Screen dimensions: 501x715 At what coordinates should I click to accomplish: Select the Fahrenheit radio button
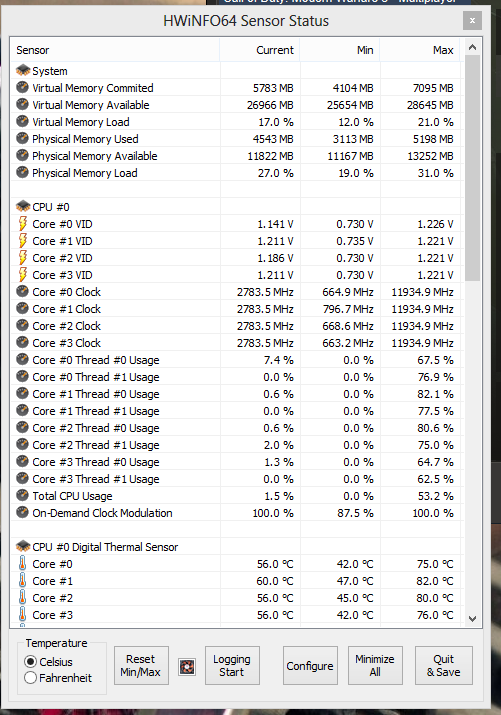click(31, 678)
